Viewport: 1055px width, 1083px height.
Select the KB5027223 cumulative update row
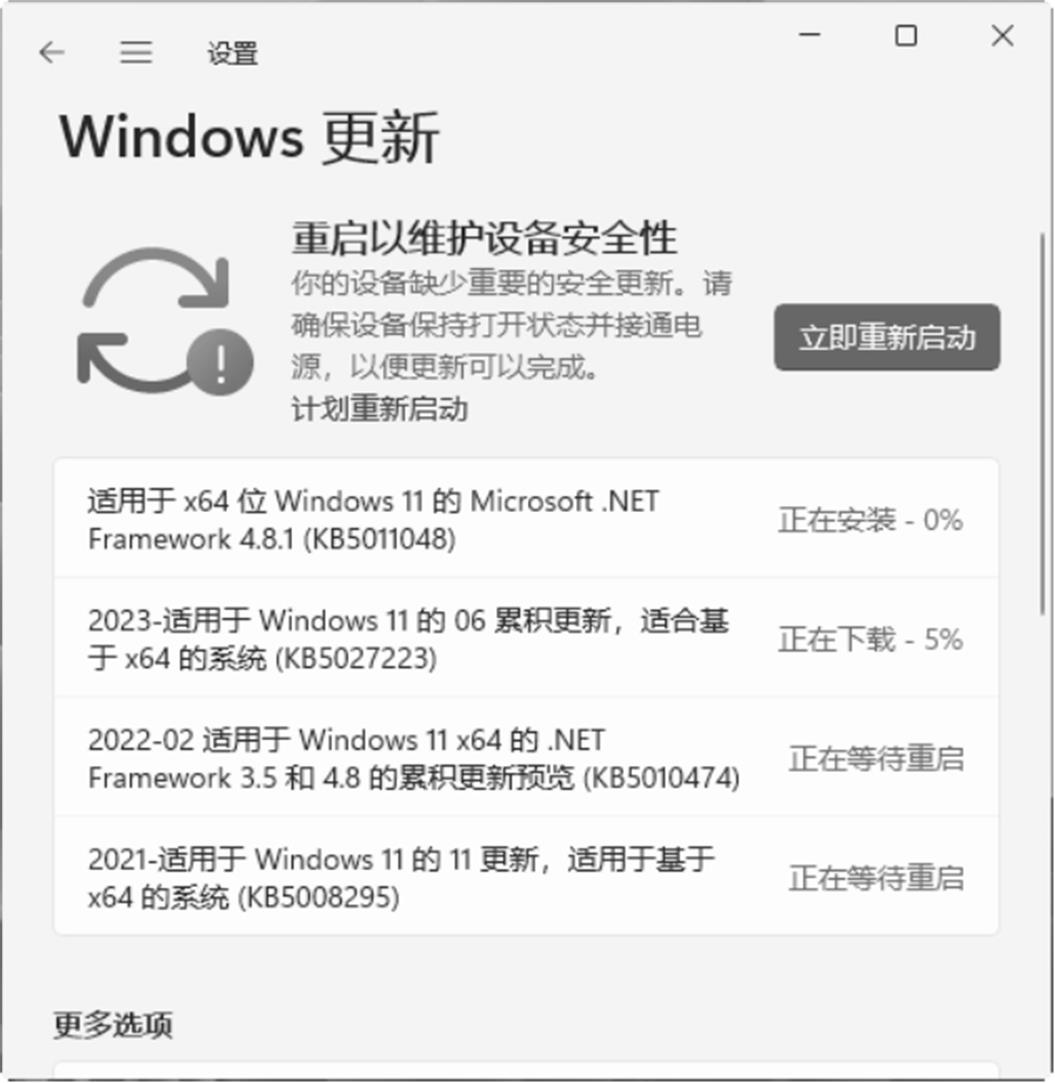[526, 638]
